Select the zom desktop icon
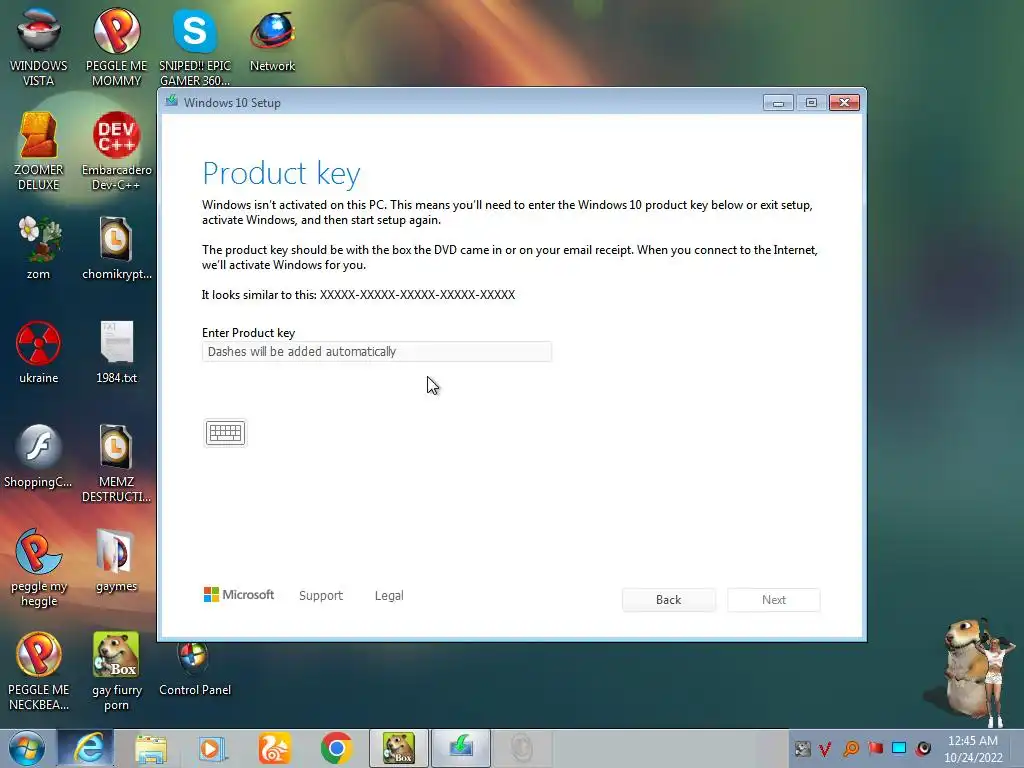 click(39, 248)
